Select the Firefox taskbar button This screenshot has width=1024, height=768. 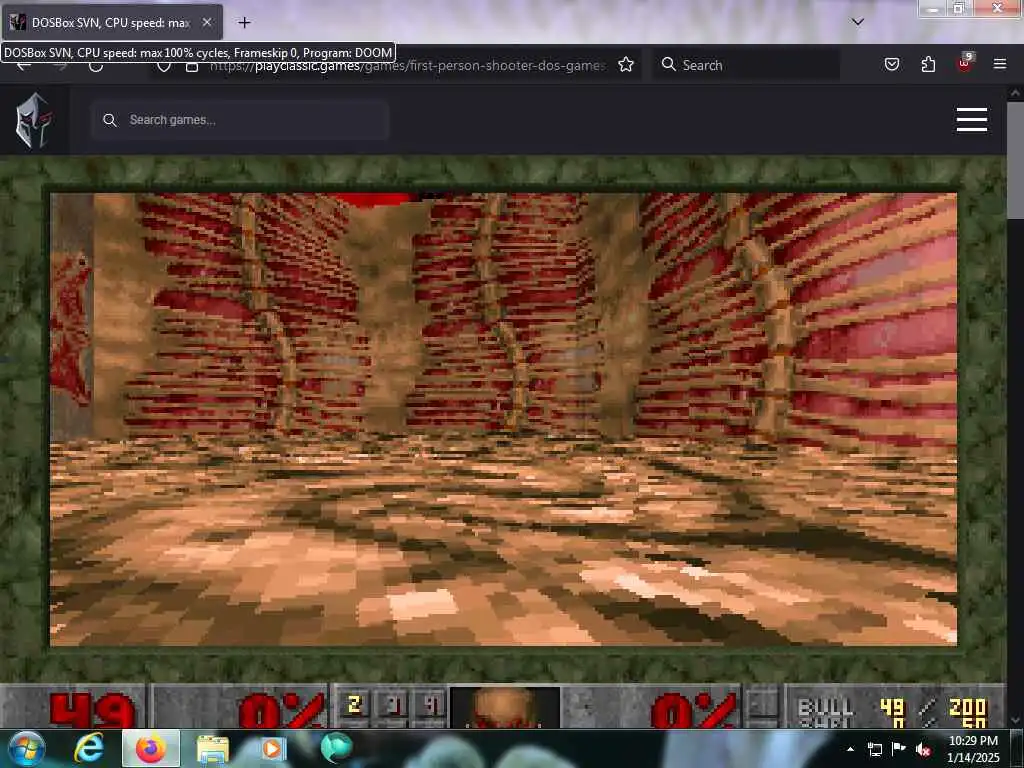click(x=151, y=749)
